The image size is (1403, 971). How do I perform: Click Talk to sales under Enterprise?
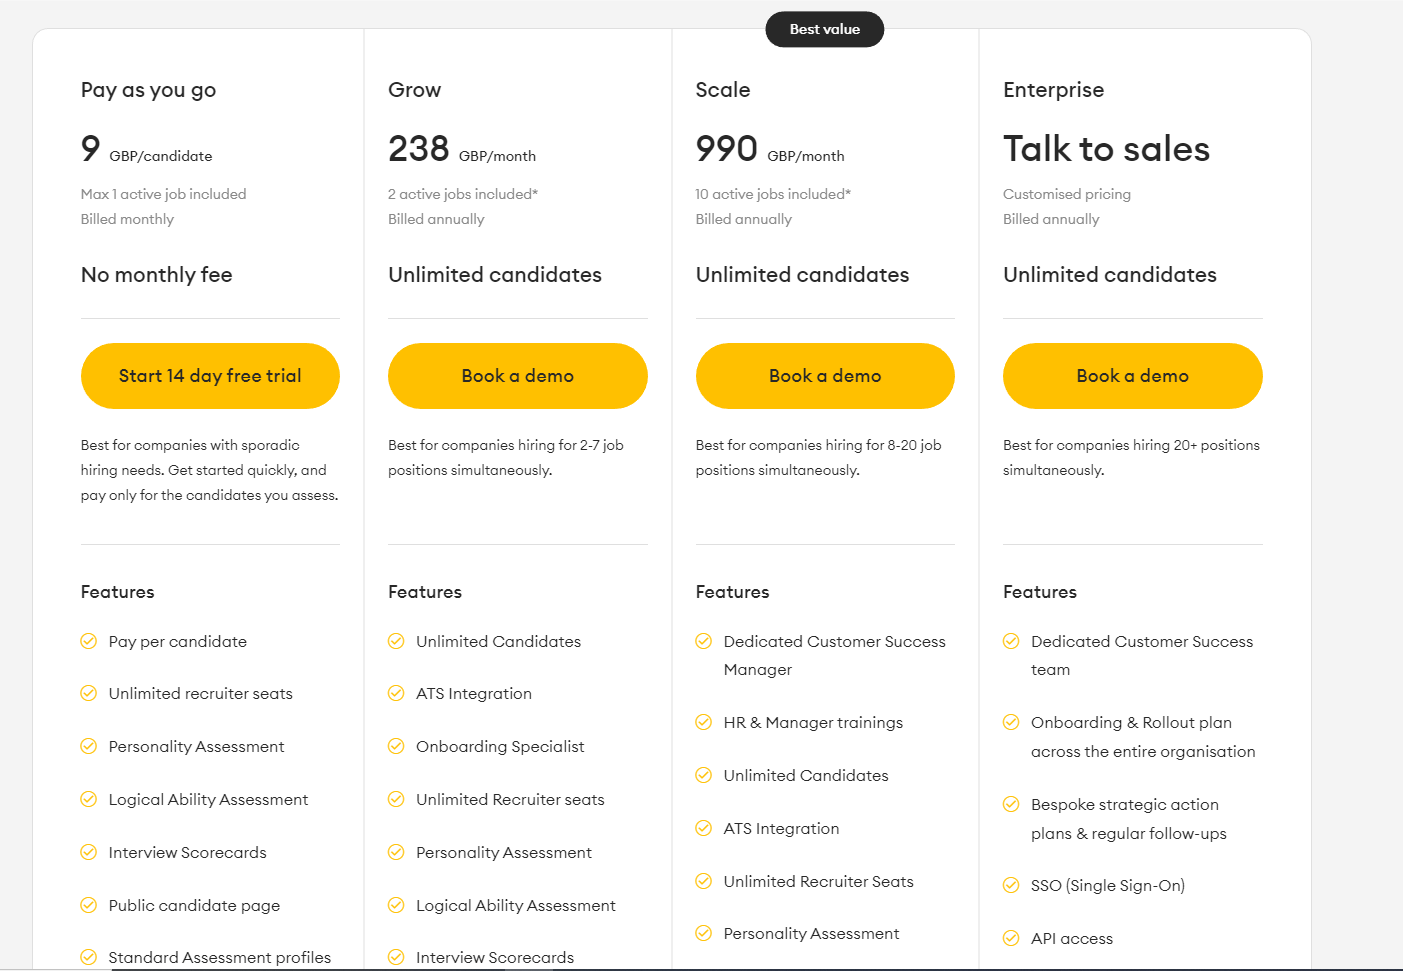click(x=1106, y=148)
